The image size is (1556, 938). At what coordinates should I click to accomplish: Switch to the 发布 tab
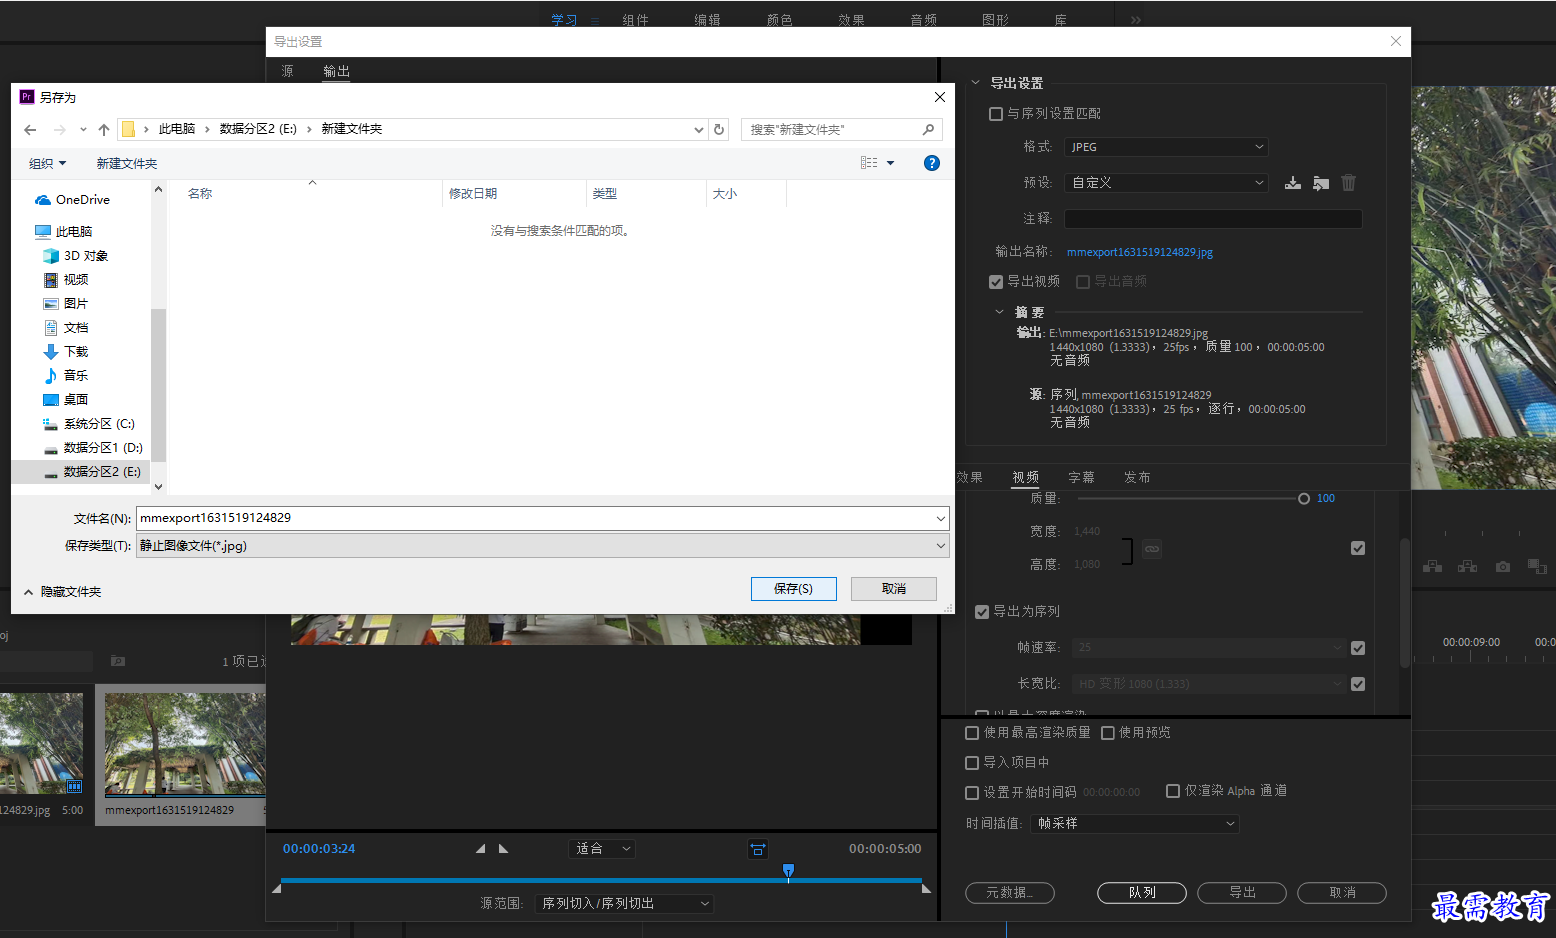(1137, 478)
